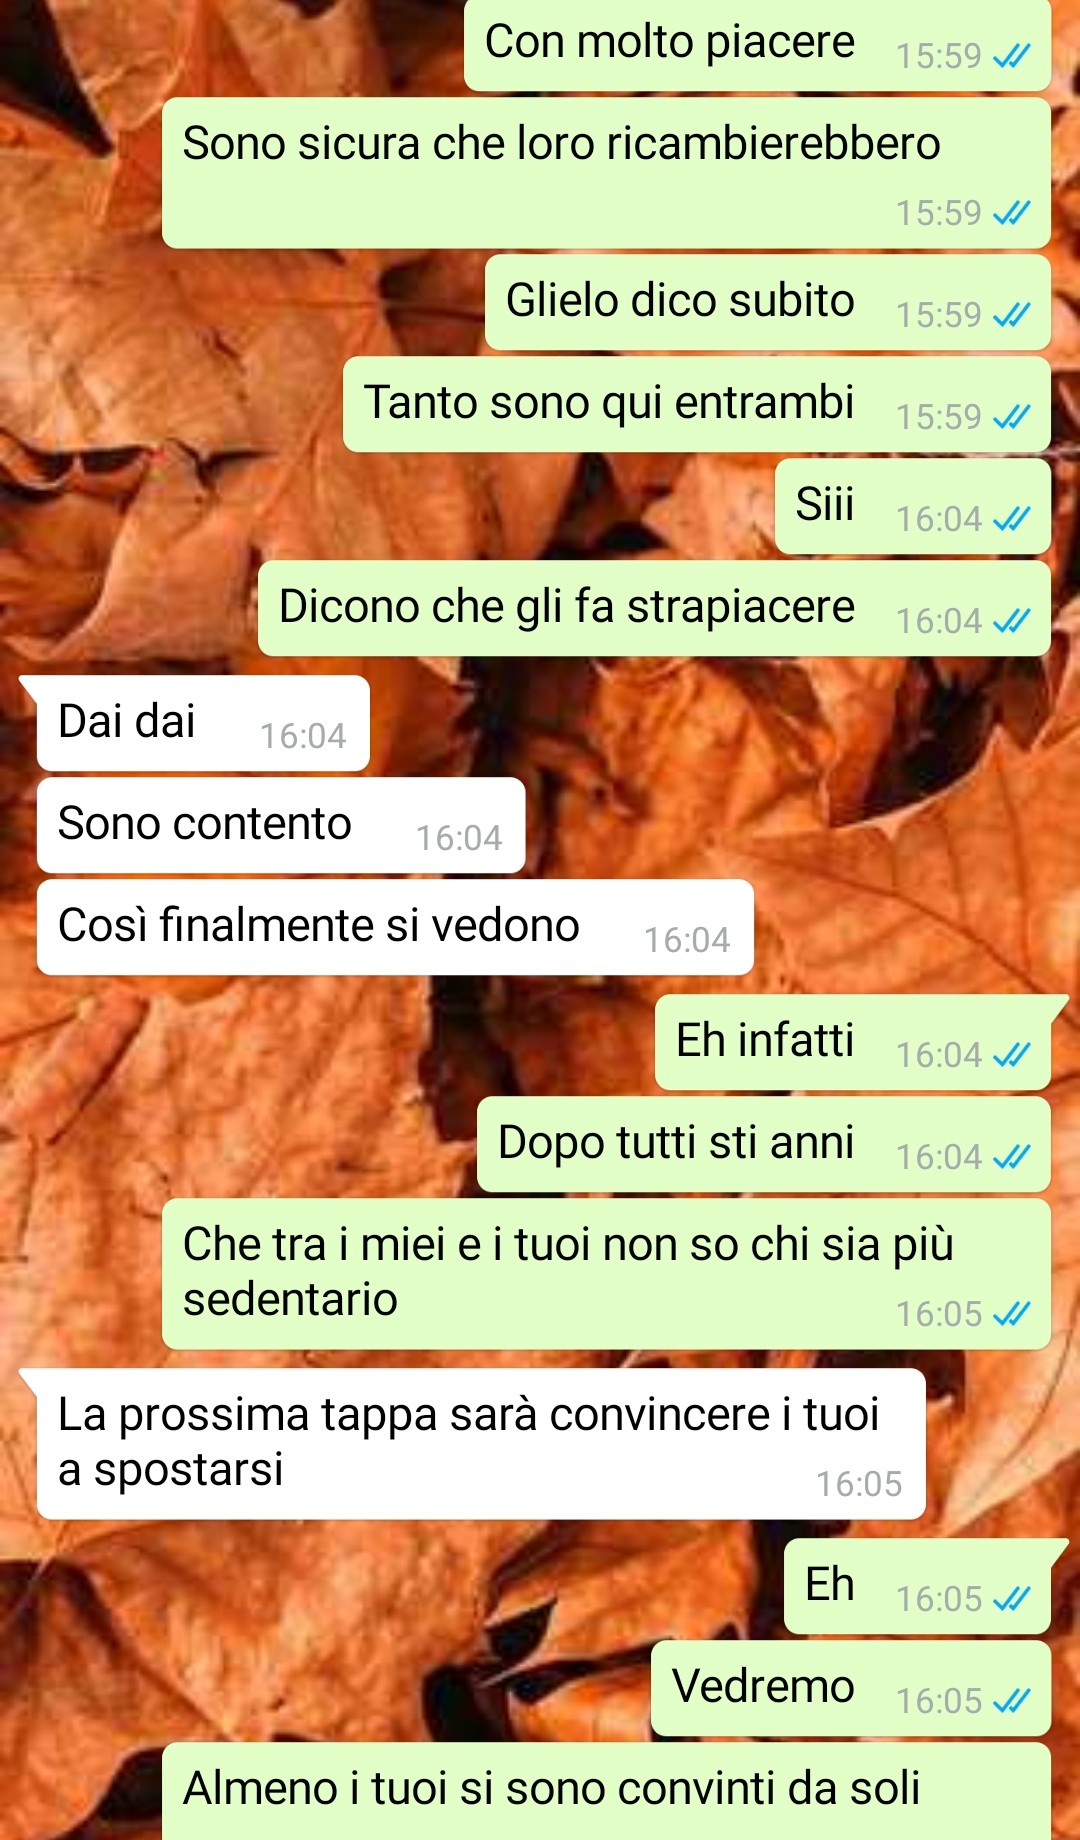Tap the 16:04 timestamp beside 'Sono contento'

(x=459, y=838)
